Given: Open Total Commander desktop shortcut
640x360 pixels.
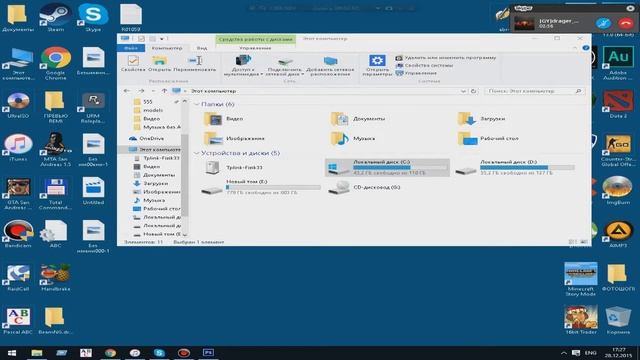Looking at the screenshot, I should [x=55, y=193].
